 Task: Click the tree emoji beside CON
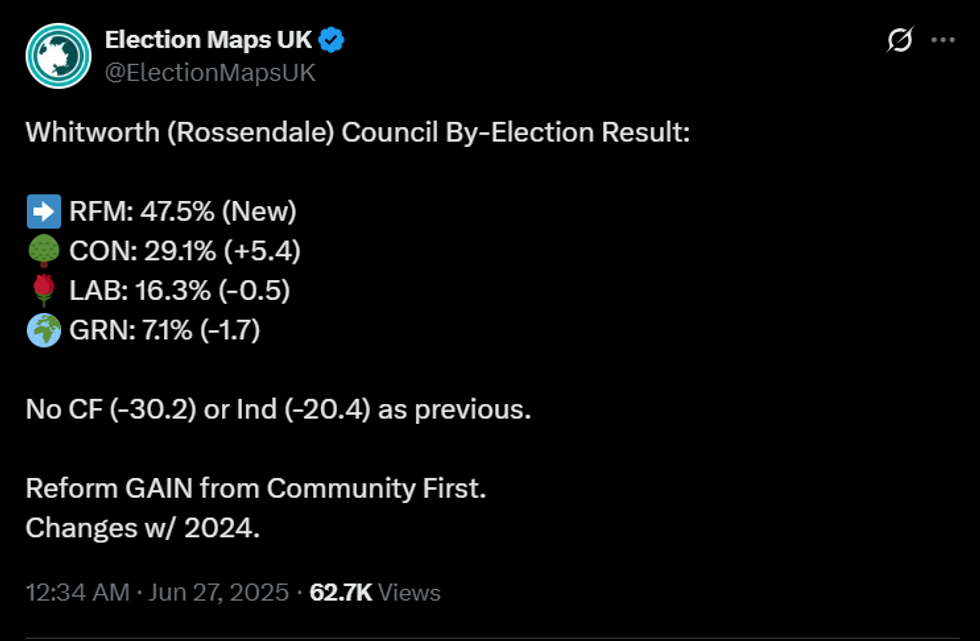[43, 251]
